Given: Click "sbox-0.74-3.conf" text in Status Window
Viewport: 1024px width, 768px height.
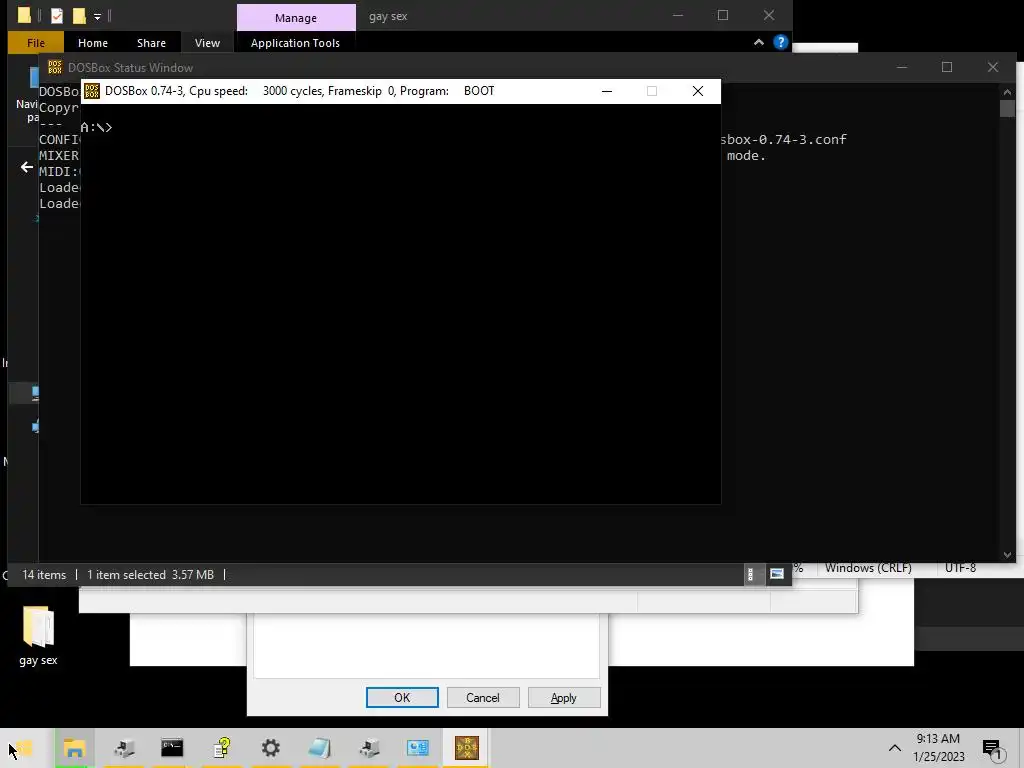Looking at the screenshot, I should (784, 139).
